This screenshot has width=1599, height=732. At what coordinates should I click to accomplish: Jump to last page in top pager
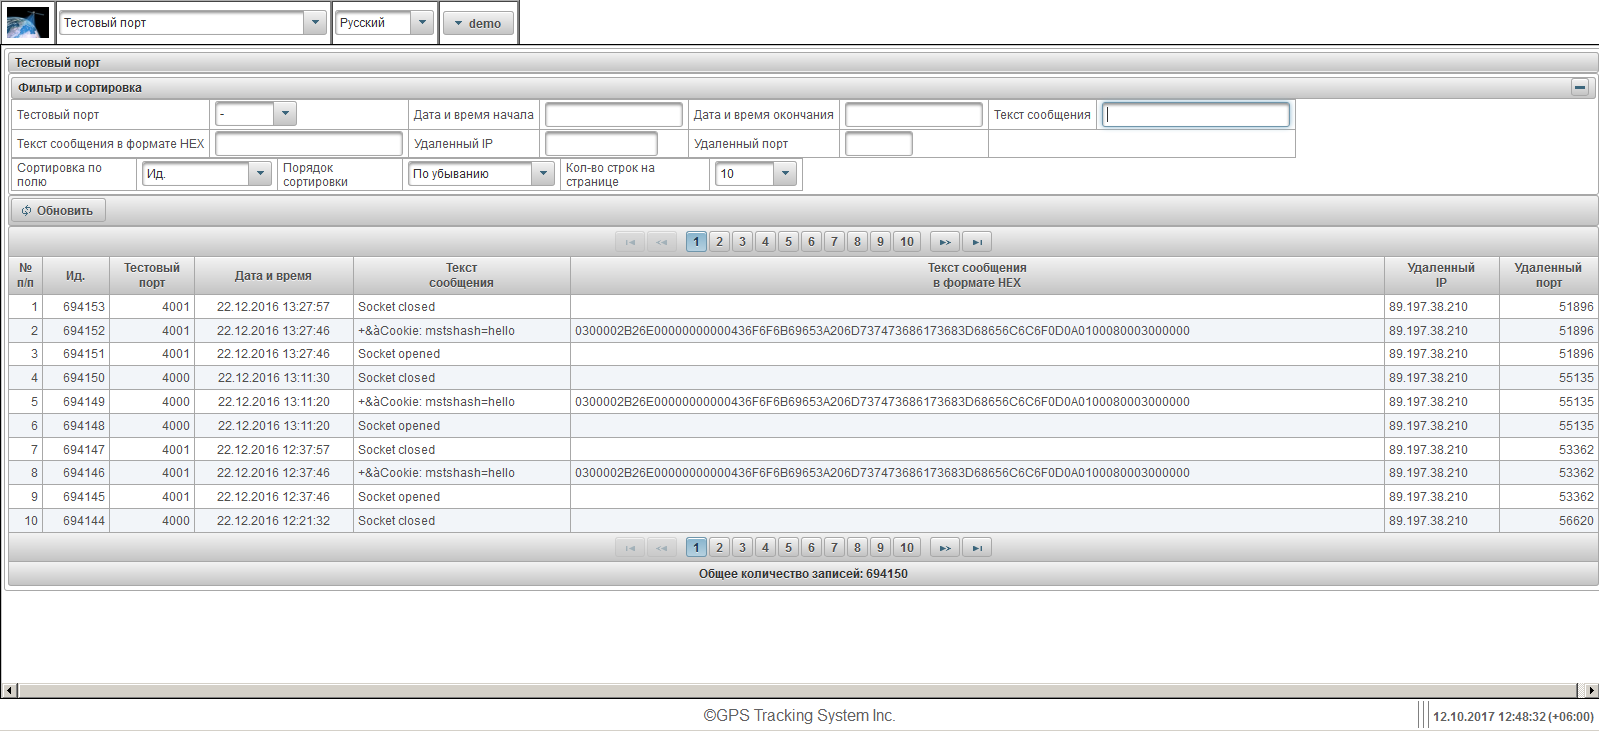977,242
